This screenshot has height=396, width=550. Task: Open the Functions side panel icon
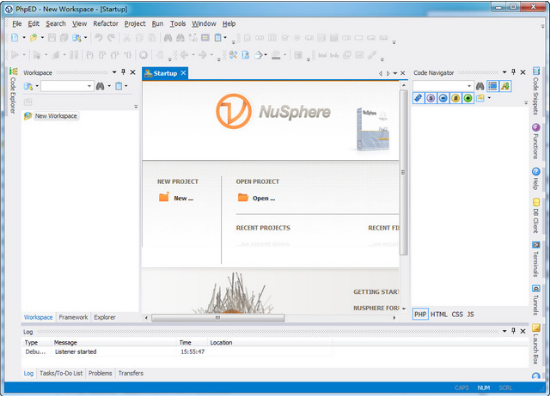536,141
